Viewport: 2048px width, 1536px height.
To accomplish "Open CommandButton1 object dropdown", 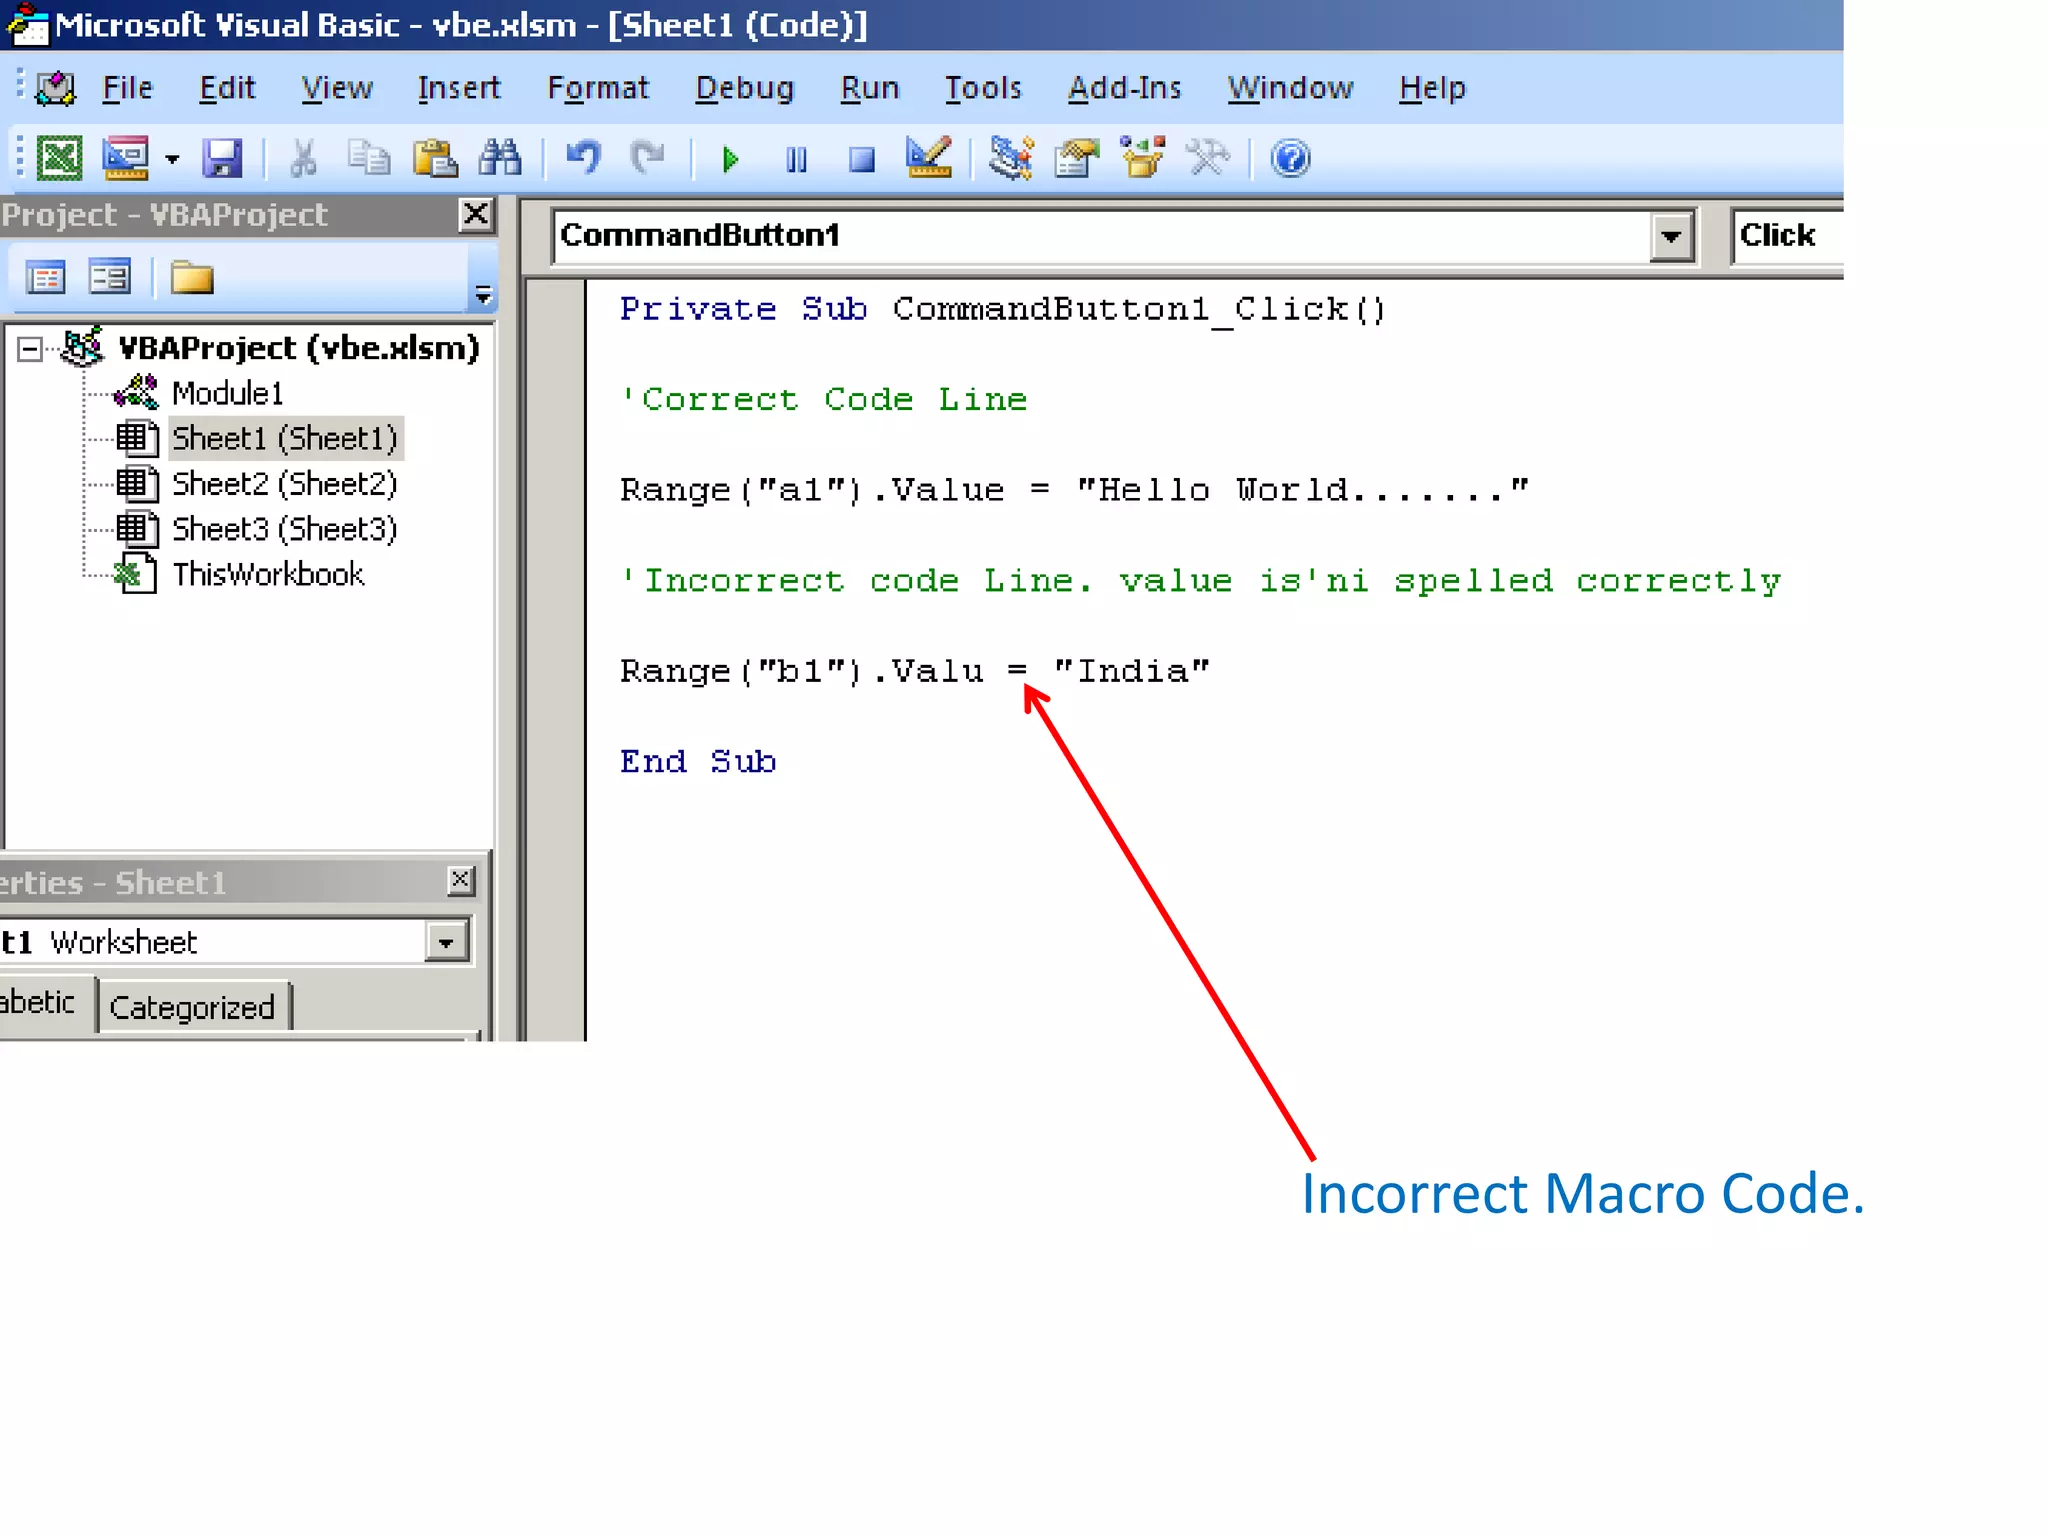I will [1670, 237].
